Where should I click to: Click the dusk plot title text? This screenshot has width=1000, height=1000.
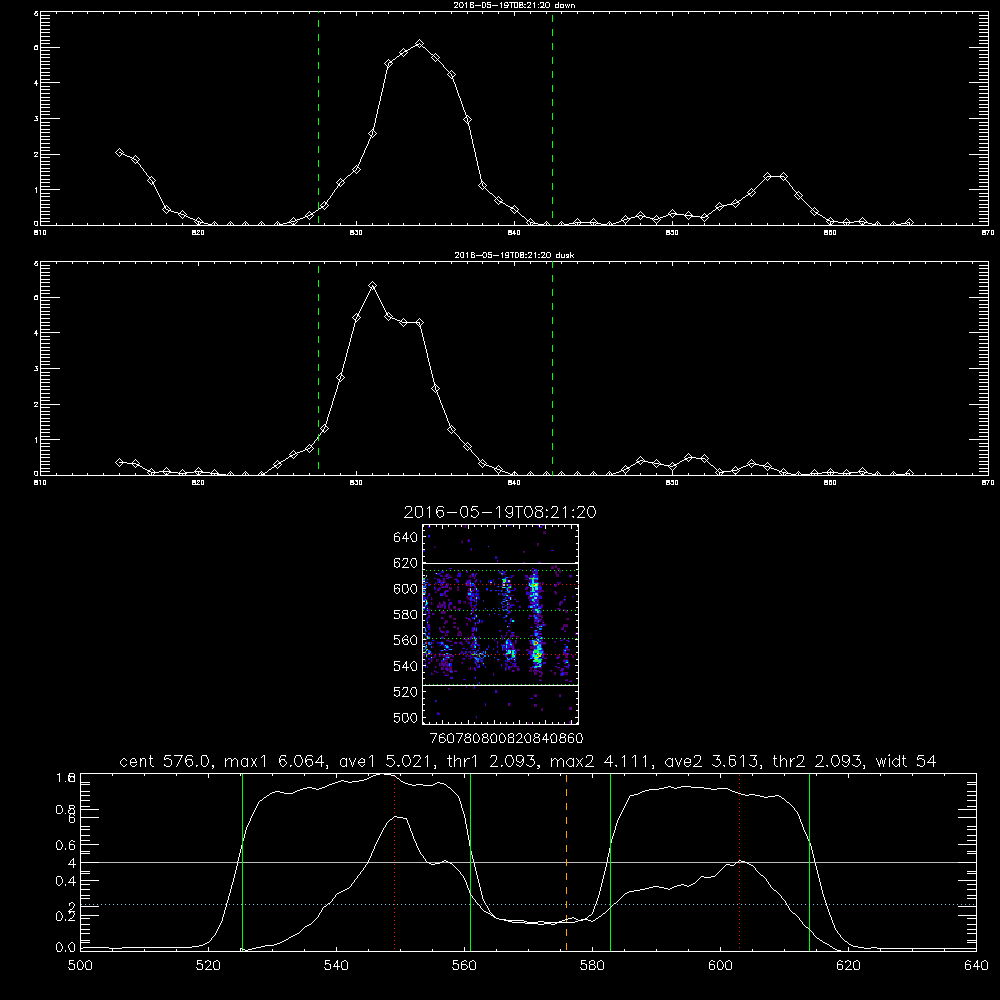(514, 254)
